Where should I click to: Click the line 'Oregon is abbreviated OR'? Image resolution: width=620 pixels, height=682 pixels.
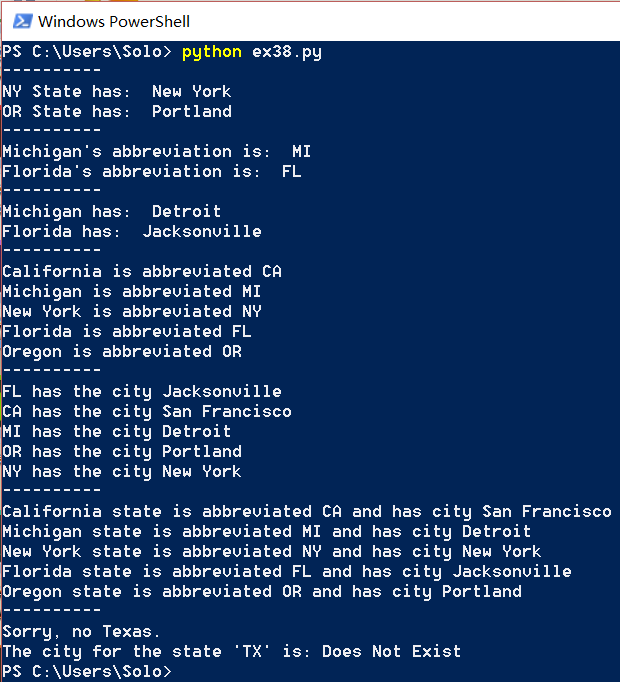(122, 352)
